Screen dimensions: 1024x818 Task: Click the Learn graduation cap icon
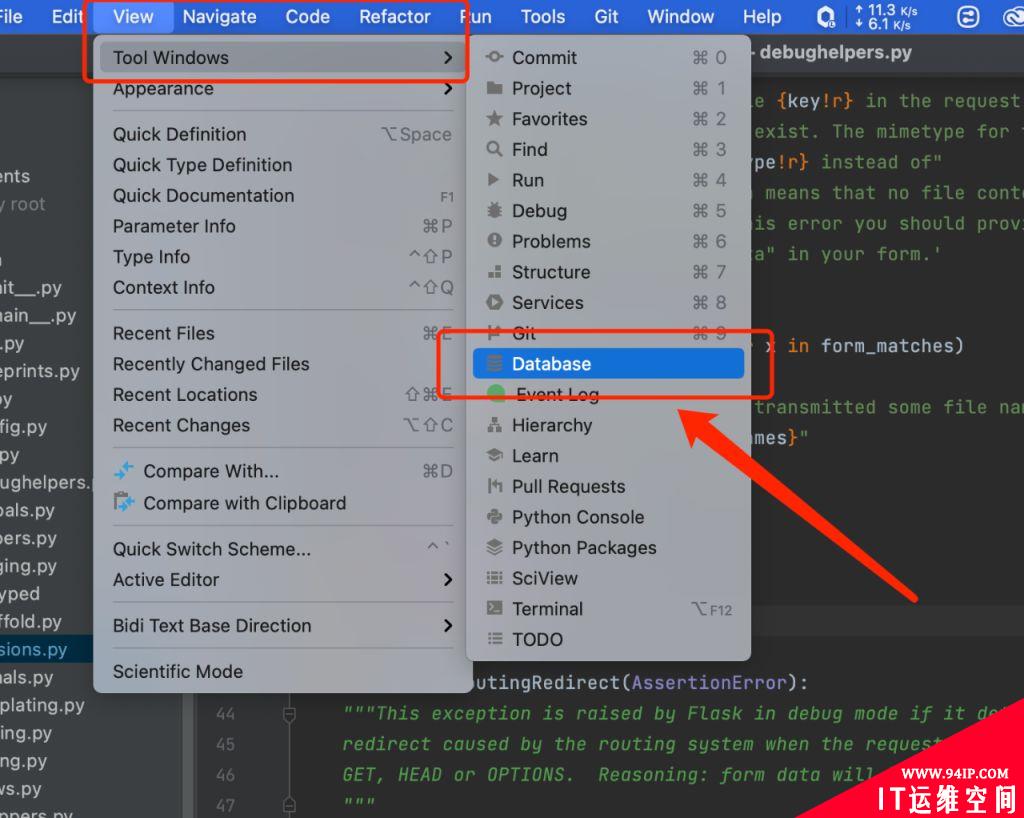point(494,456)
